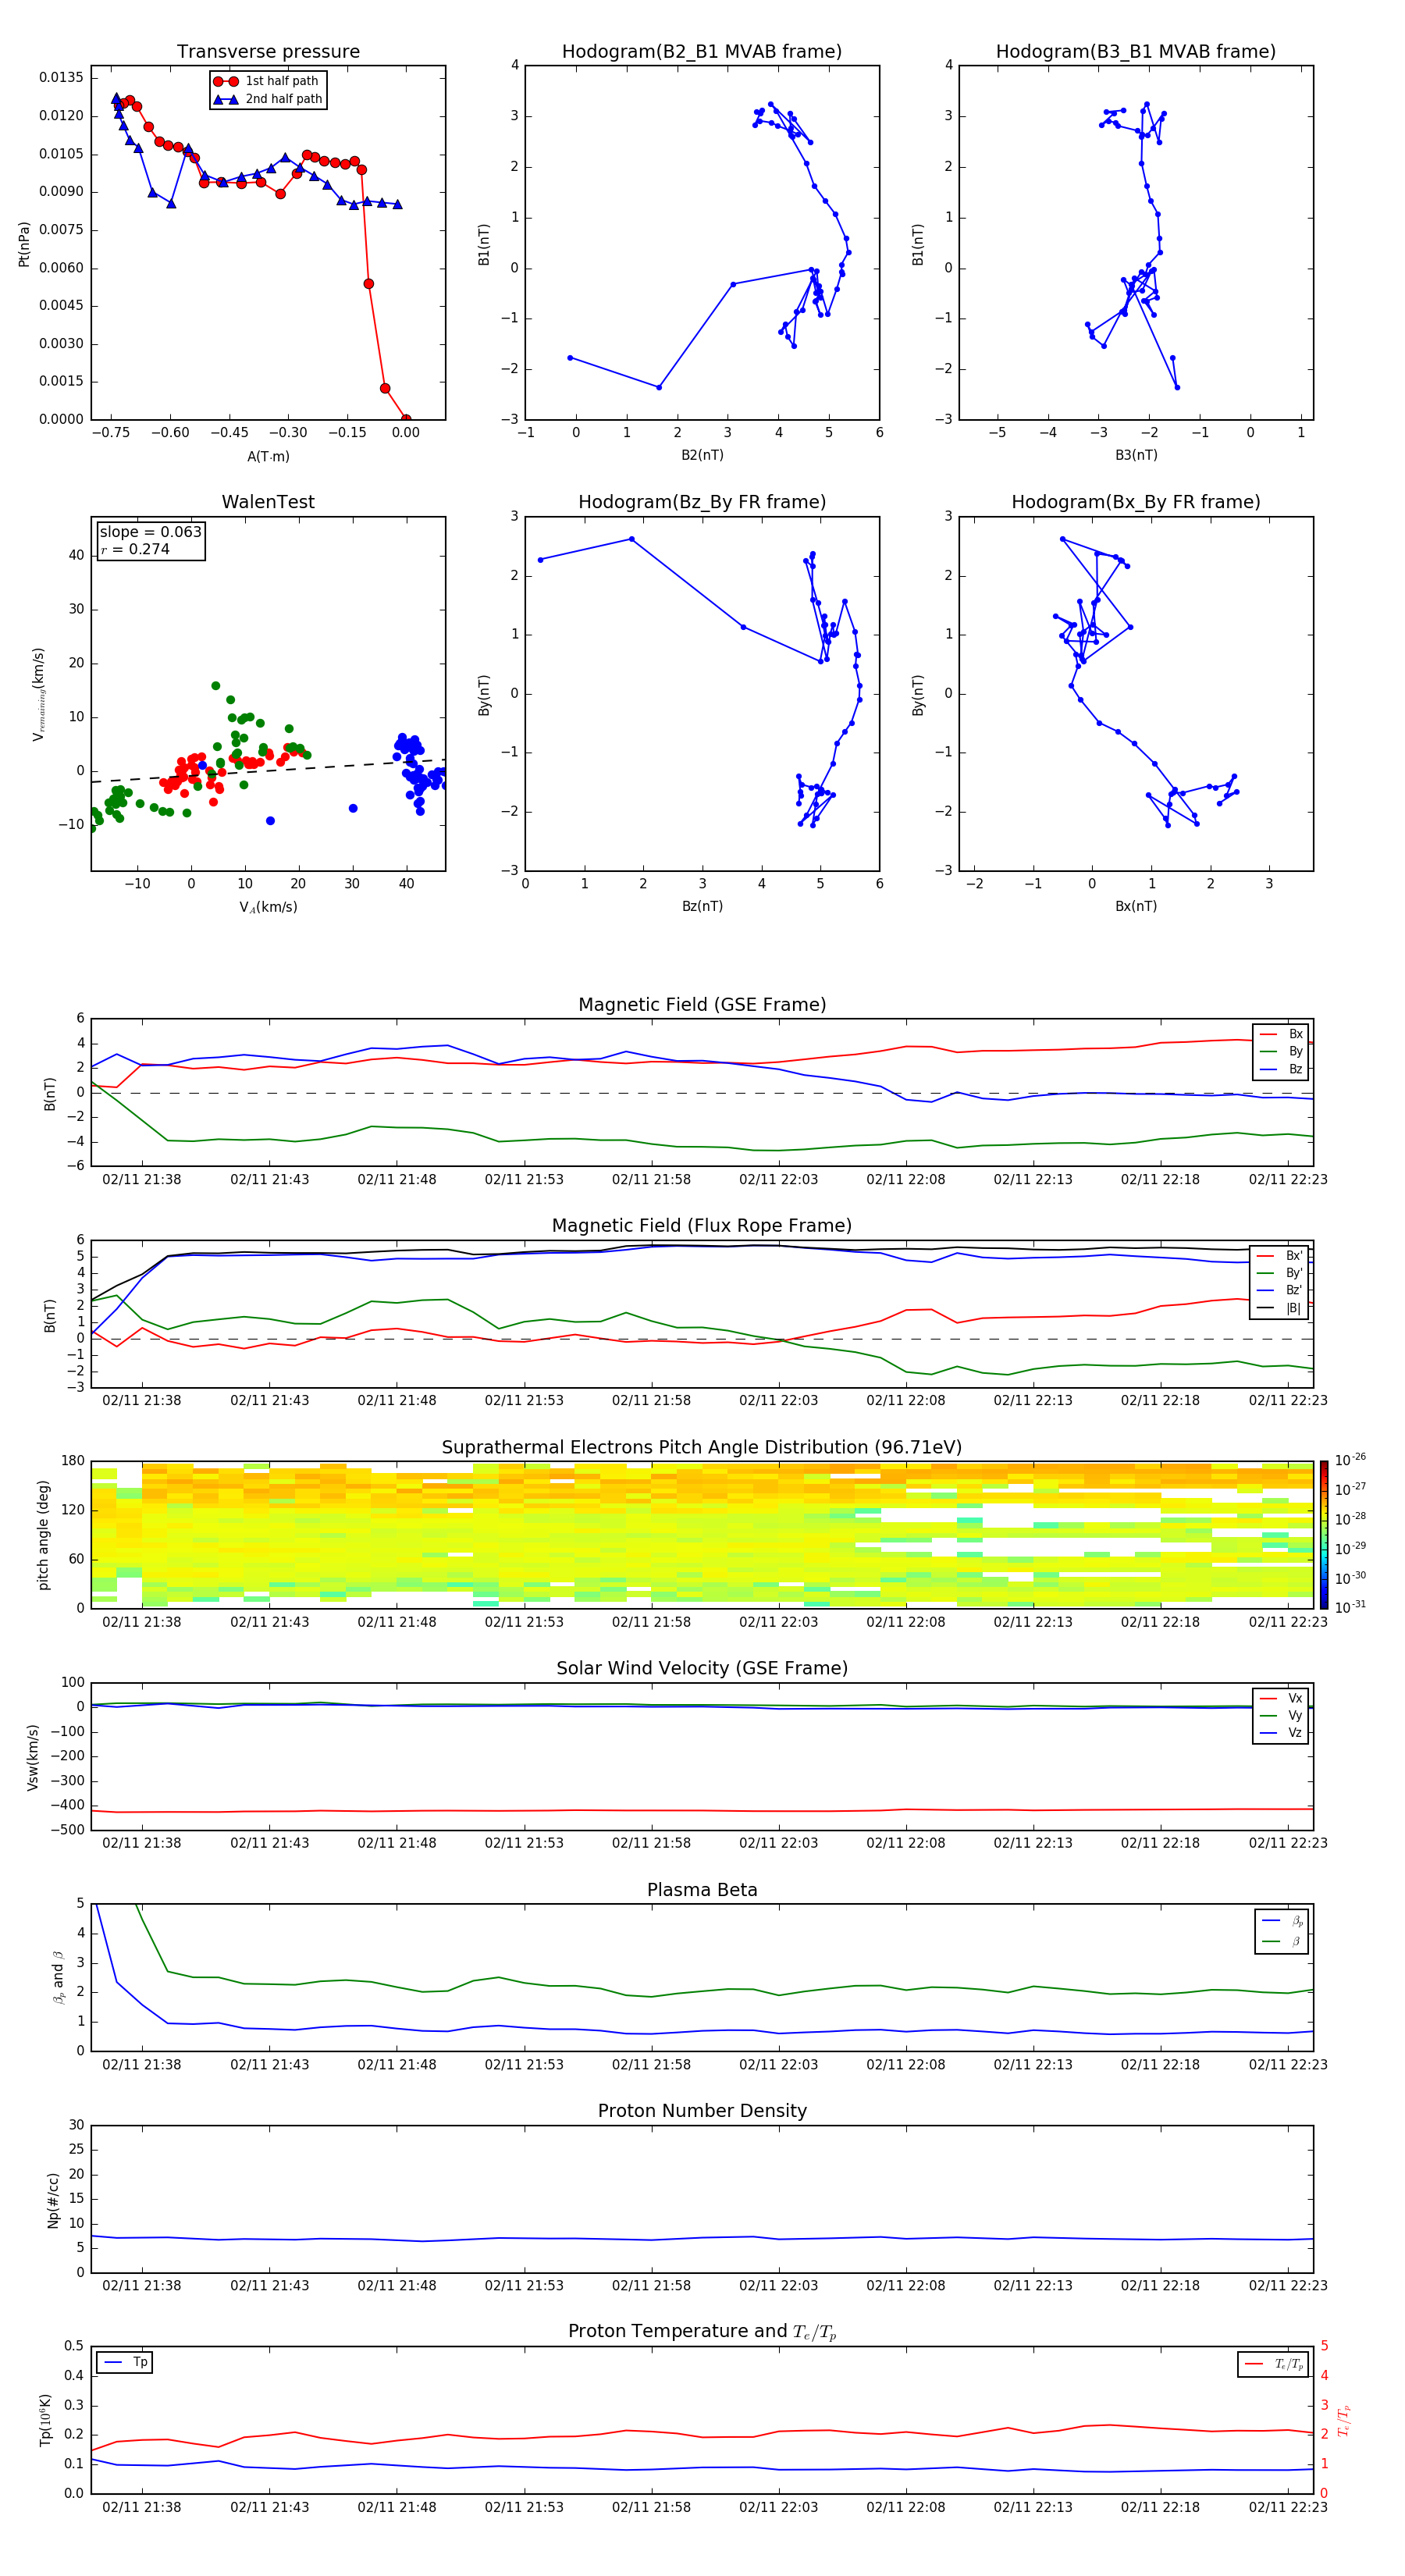Click the "B2(nT)" x-axis label
The height and width of the screenshot is (2576, 1405).
click(702, 455)
